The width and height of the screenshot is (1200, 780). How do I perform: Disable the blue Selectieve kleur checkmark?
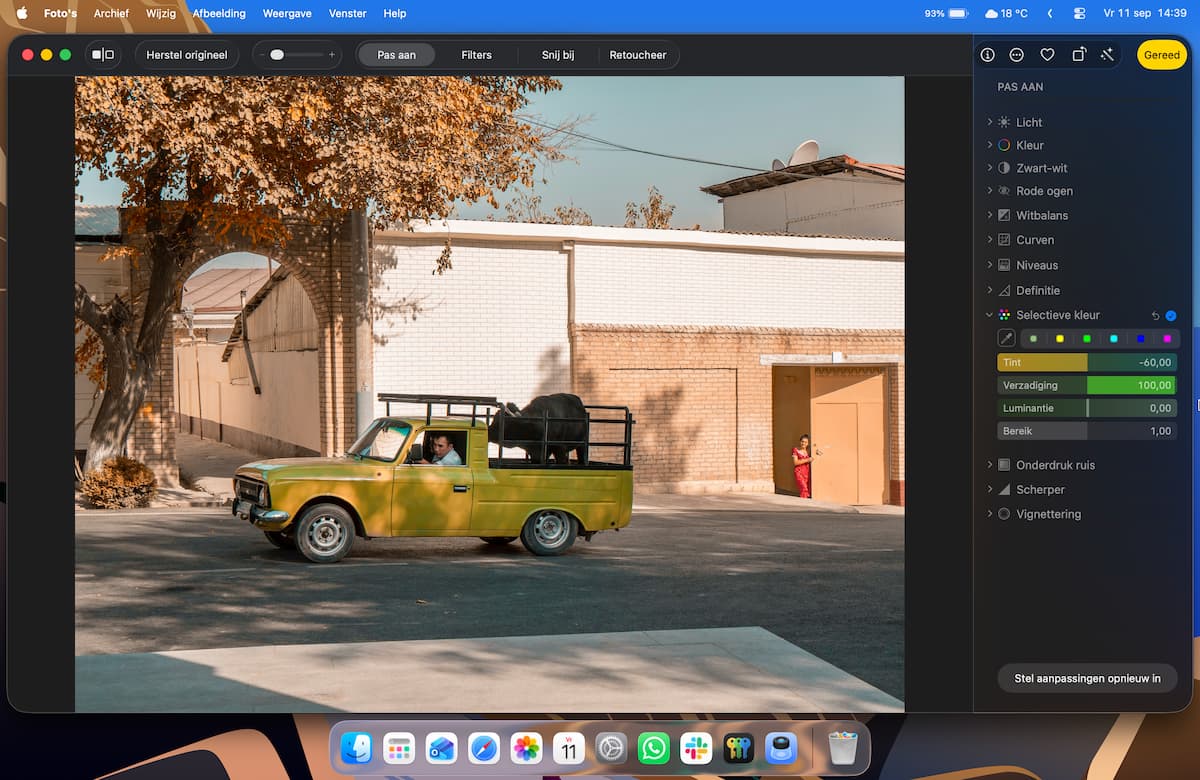click(x=1171, y=315)
